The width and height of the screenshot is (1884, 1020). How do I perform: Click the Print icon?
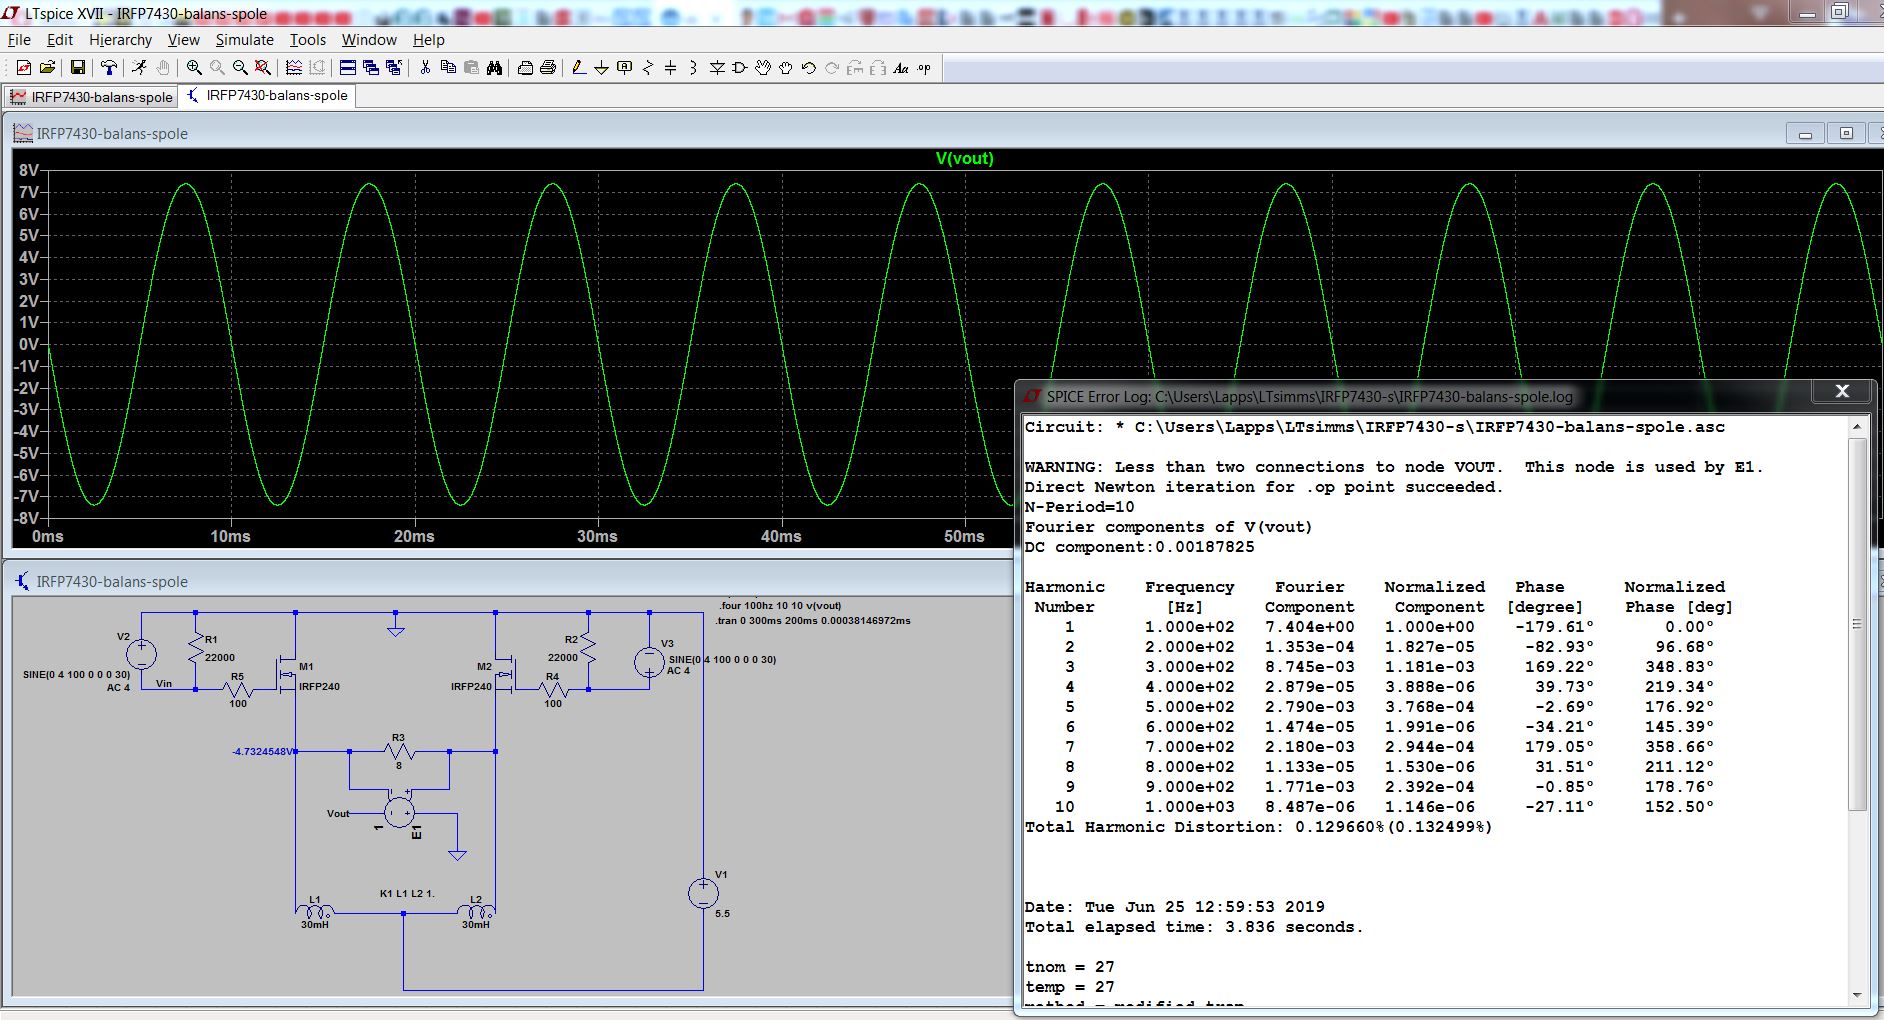(x=548, y=67)
